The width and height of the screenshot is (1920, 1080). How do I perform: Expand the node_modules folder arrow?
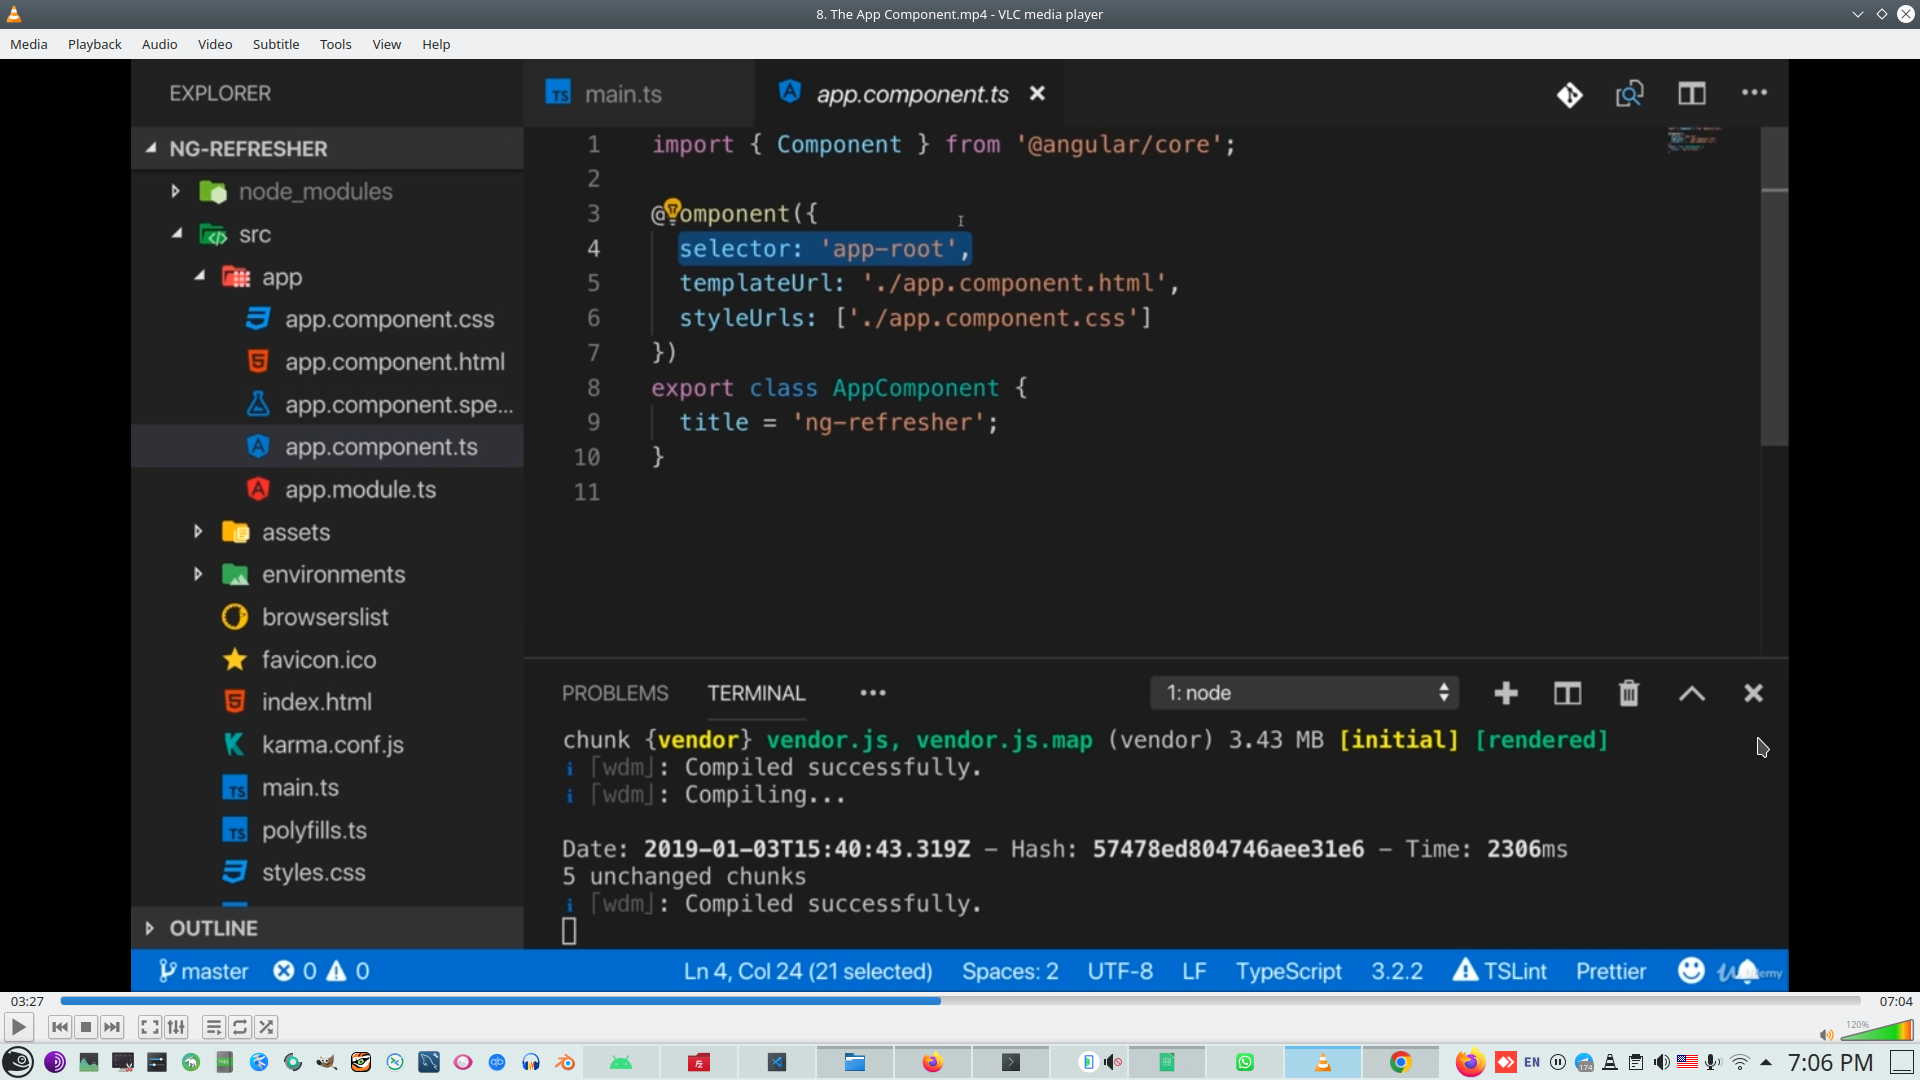pos(175,191)
